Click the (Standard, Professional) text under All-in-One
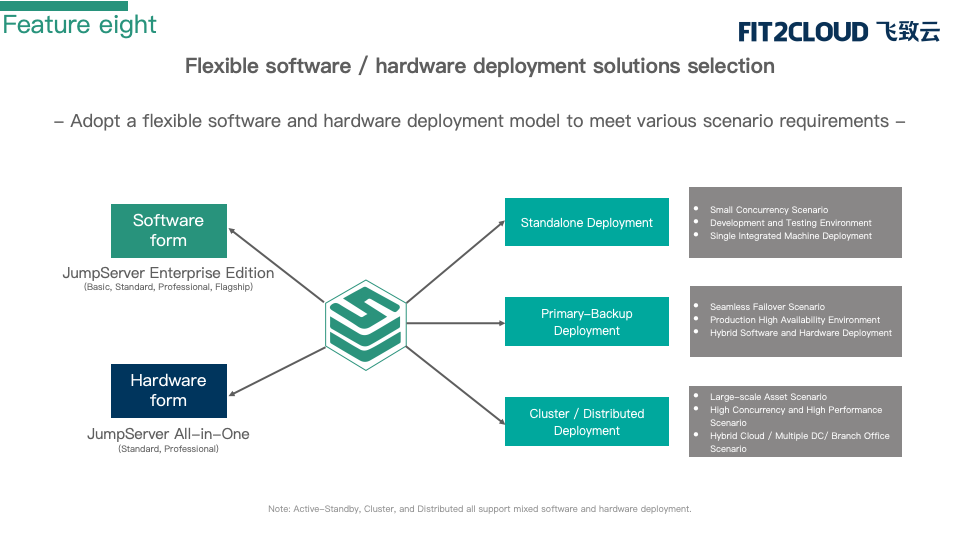 pos(168,449)
